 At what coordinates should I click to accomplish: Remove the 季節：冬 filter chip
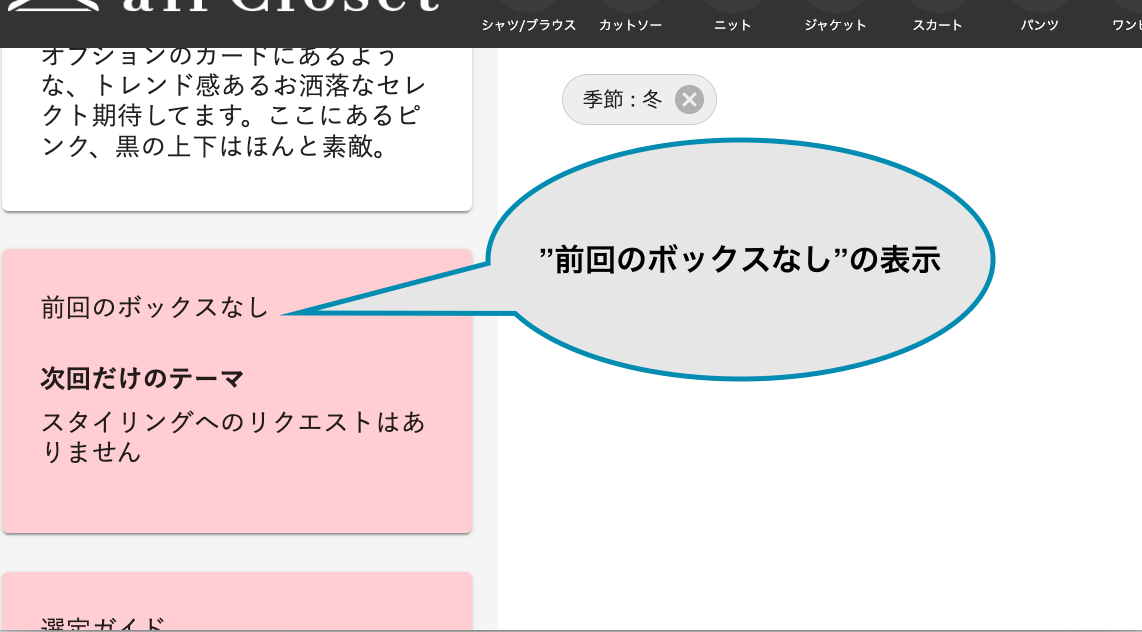689,100
